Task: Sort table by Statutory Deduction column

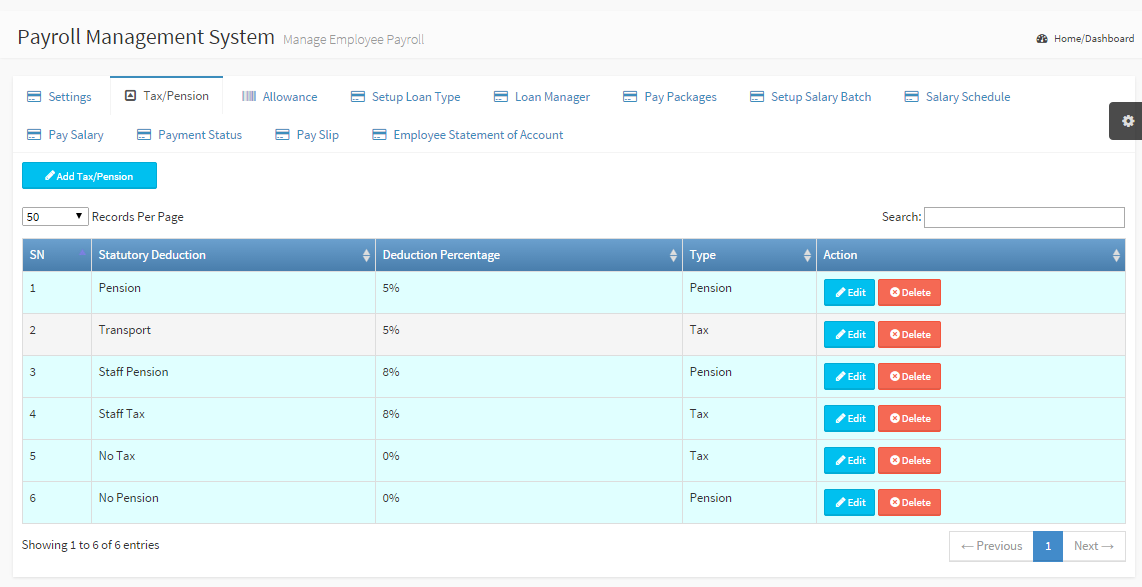Action: [x=233, y=255]
